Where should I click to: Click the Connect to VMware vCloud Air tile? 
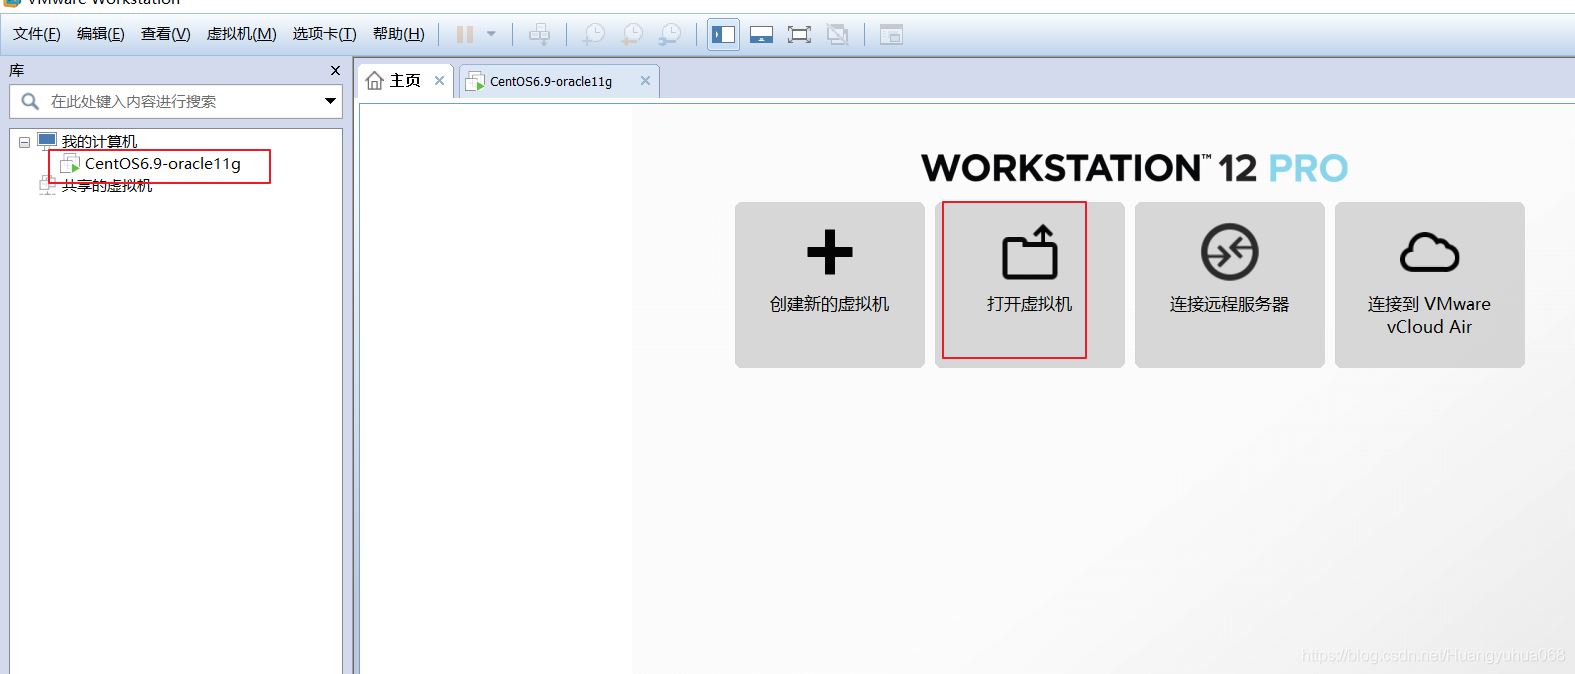click(1429, 285)
